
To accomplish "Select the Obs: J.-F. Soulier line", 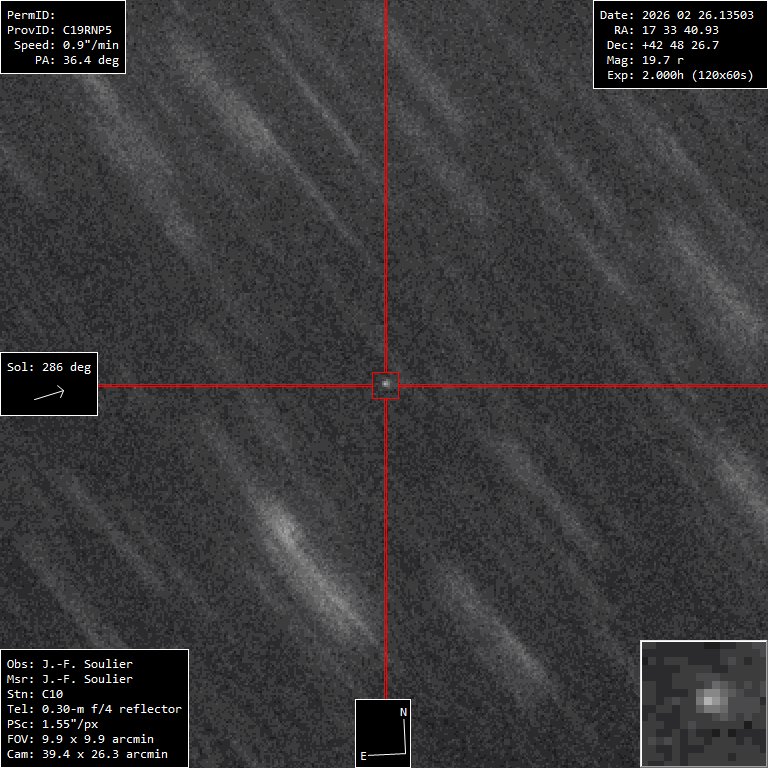I will [70, 664].
